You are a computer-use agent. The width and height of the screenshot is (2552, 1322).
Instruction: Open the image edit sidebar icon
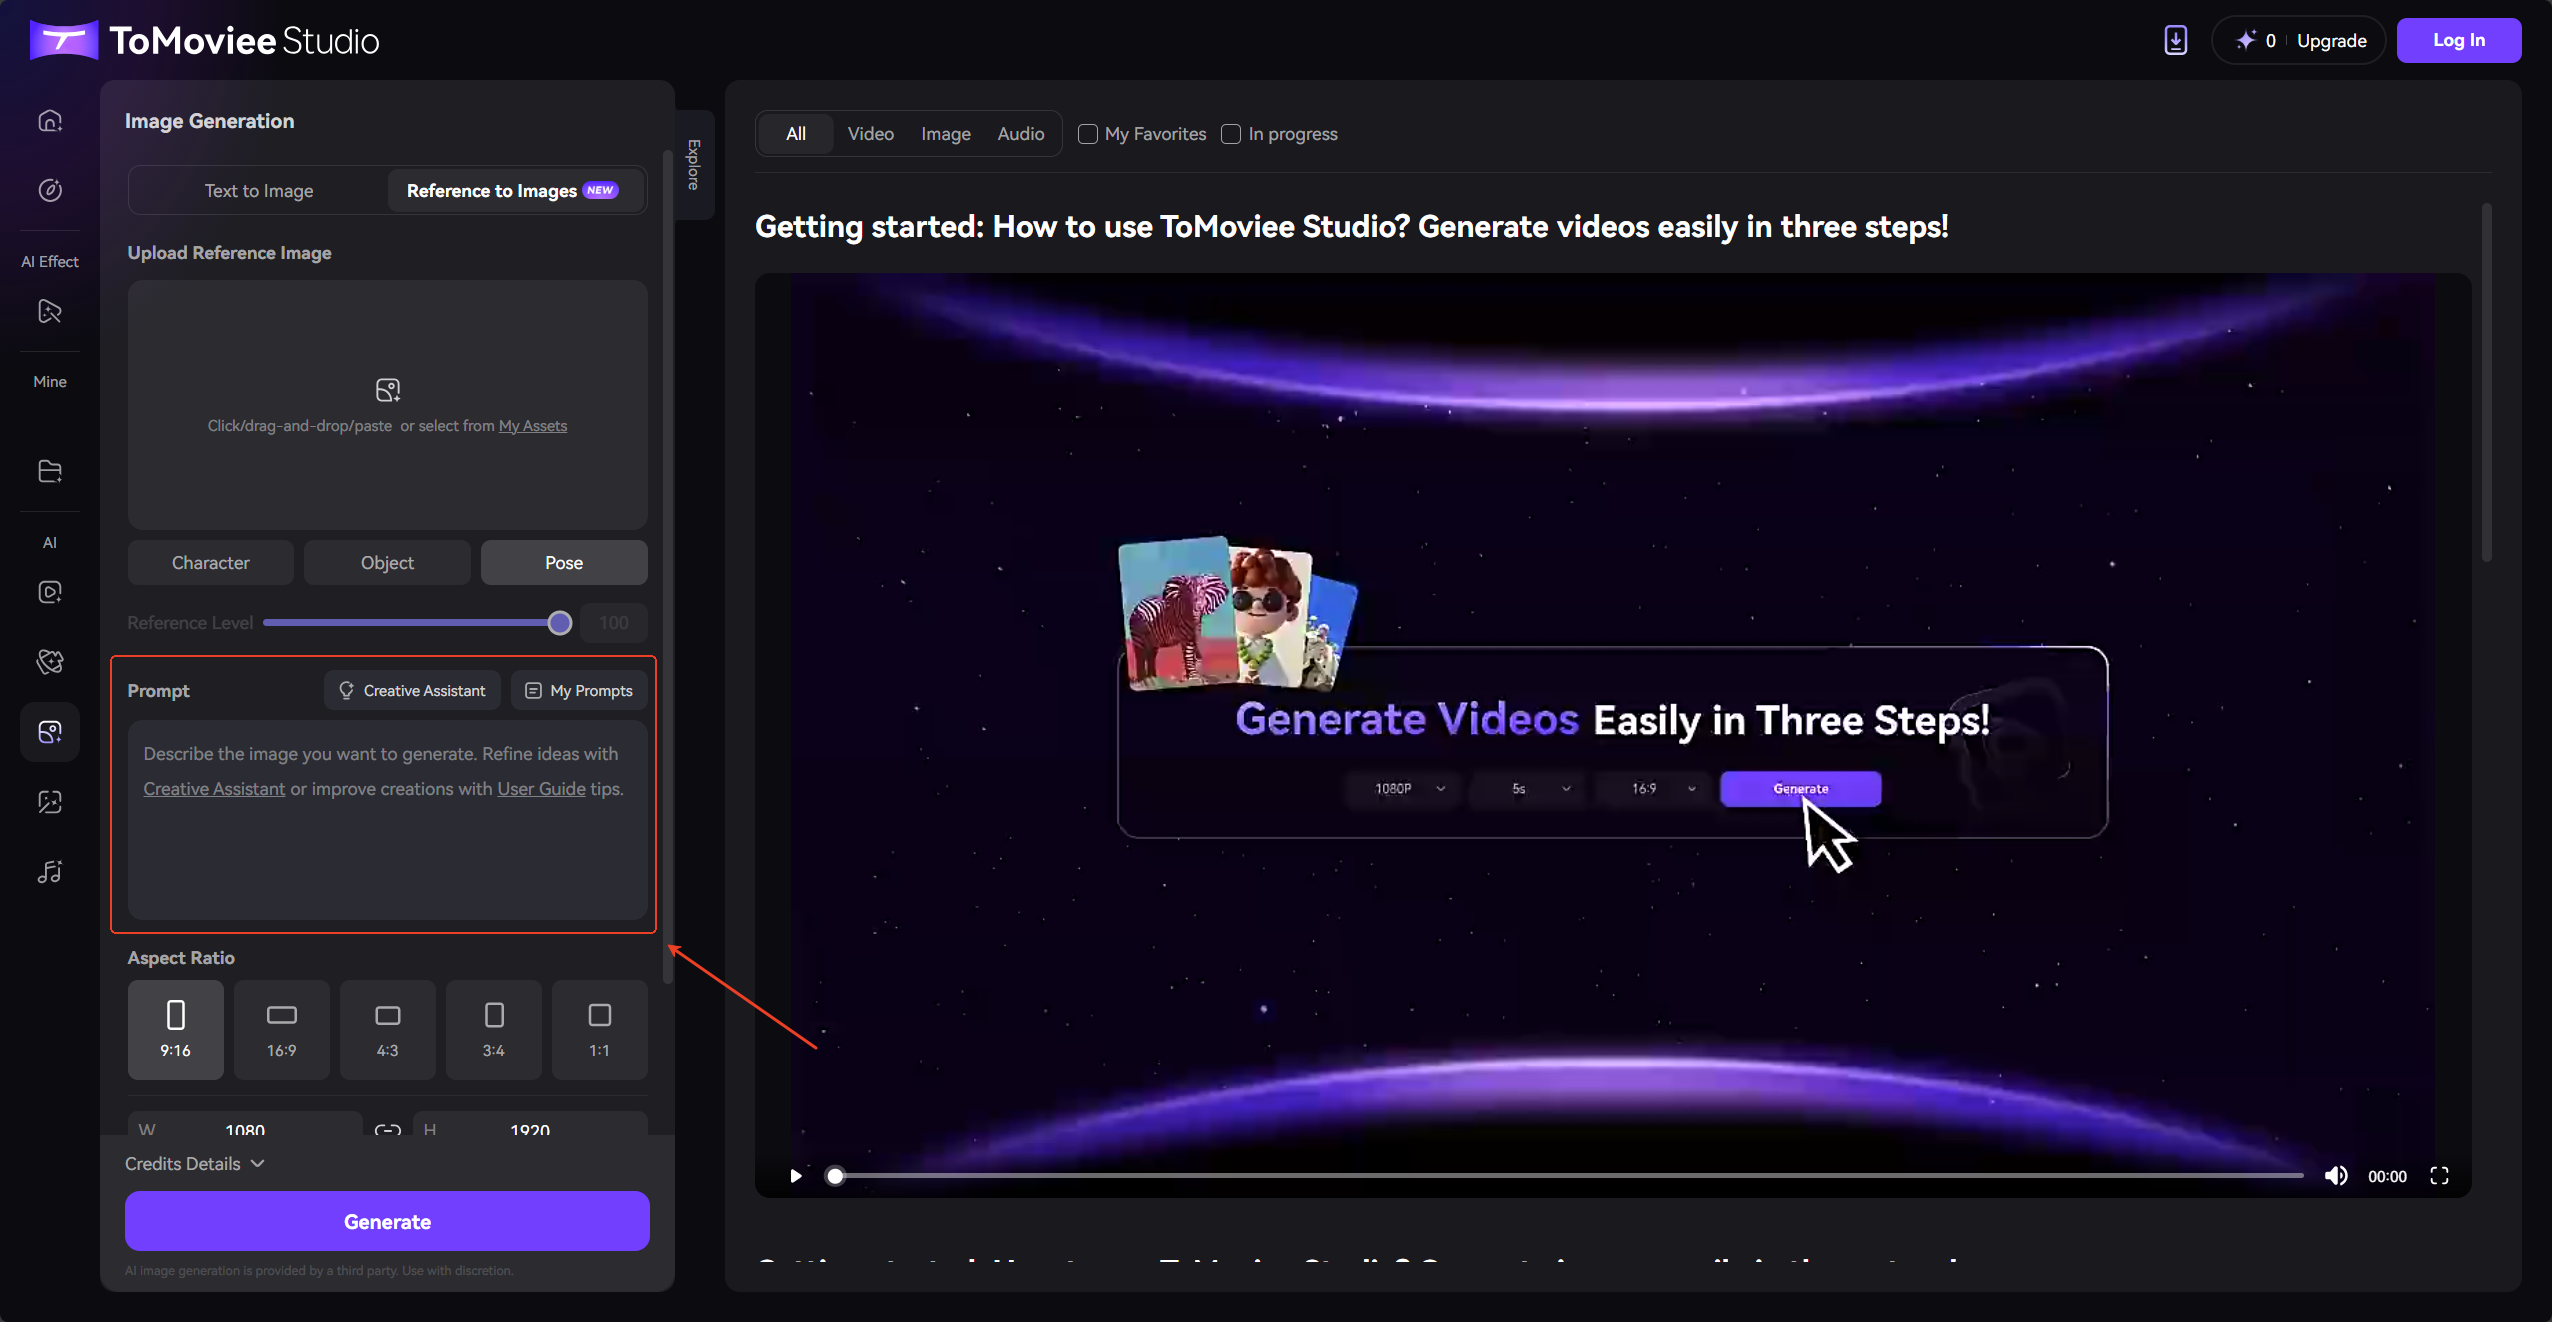click(50, 802)
